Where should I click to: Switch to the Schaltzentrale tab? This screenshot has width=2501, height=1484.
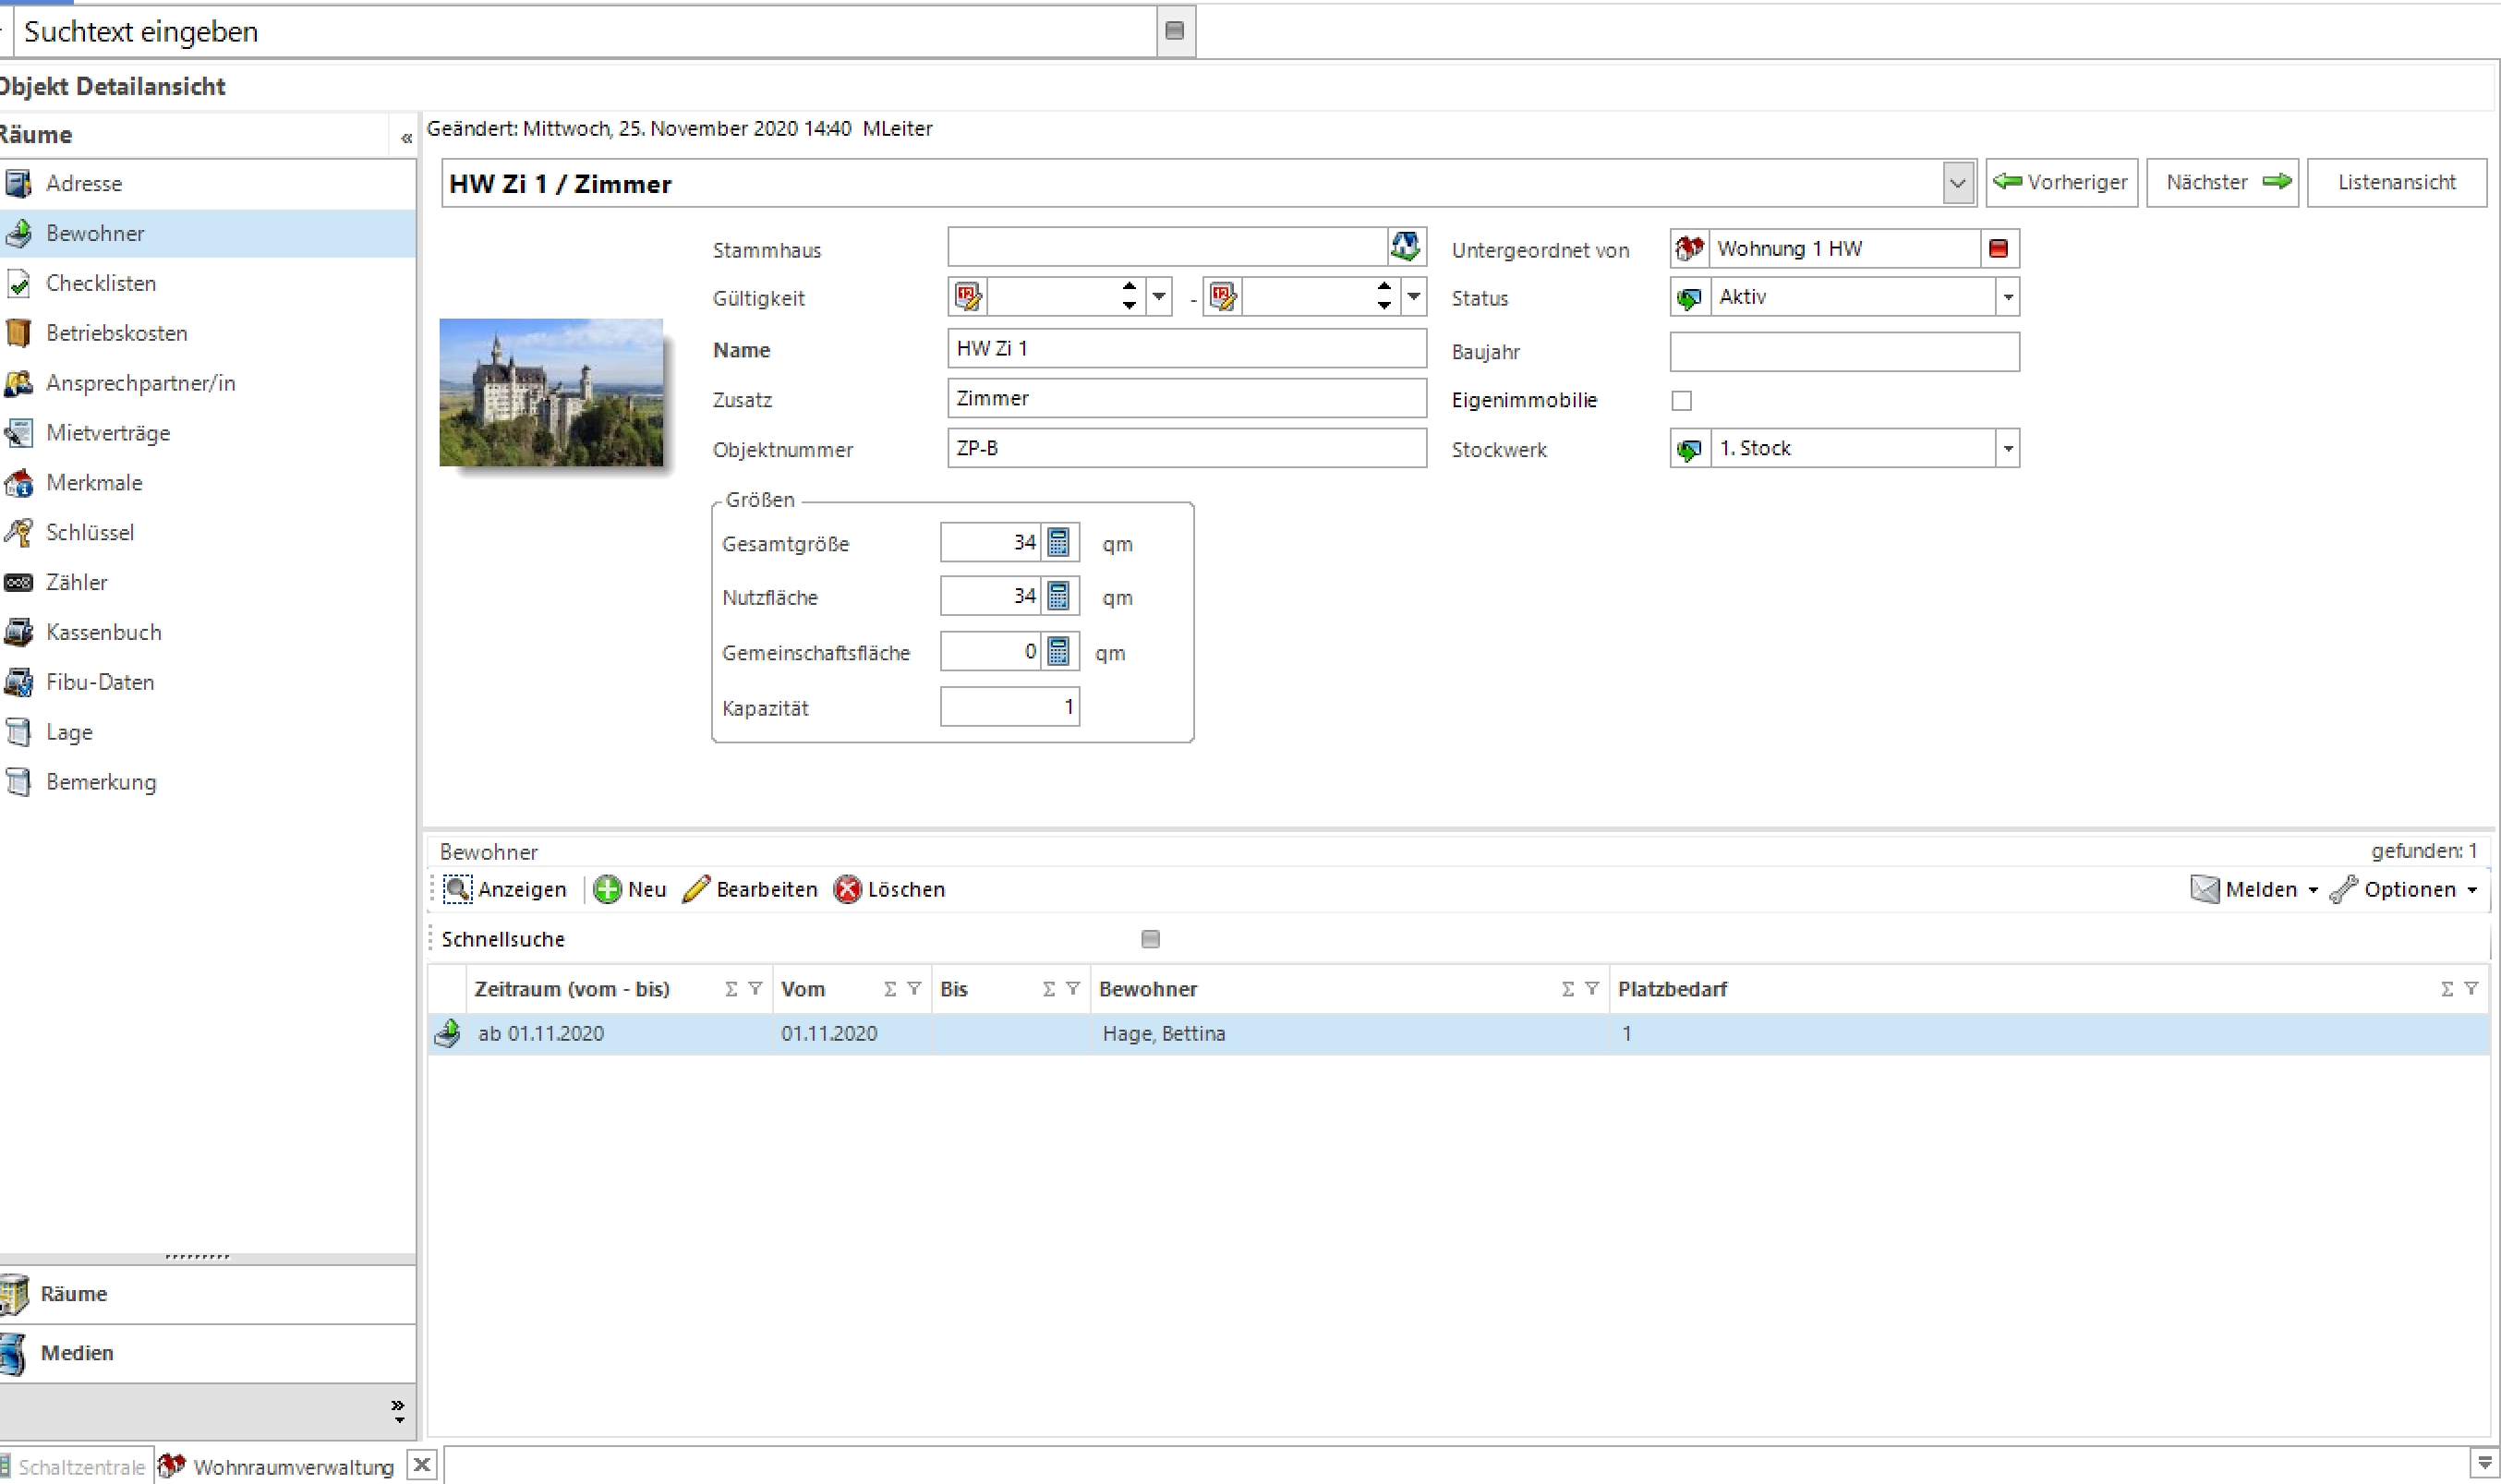click(76, 1466)
